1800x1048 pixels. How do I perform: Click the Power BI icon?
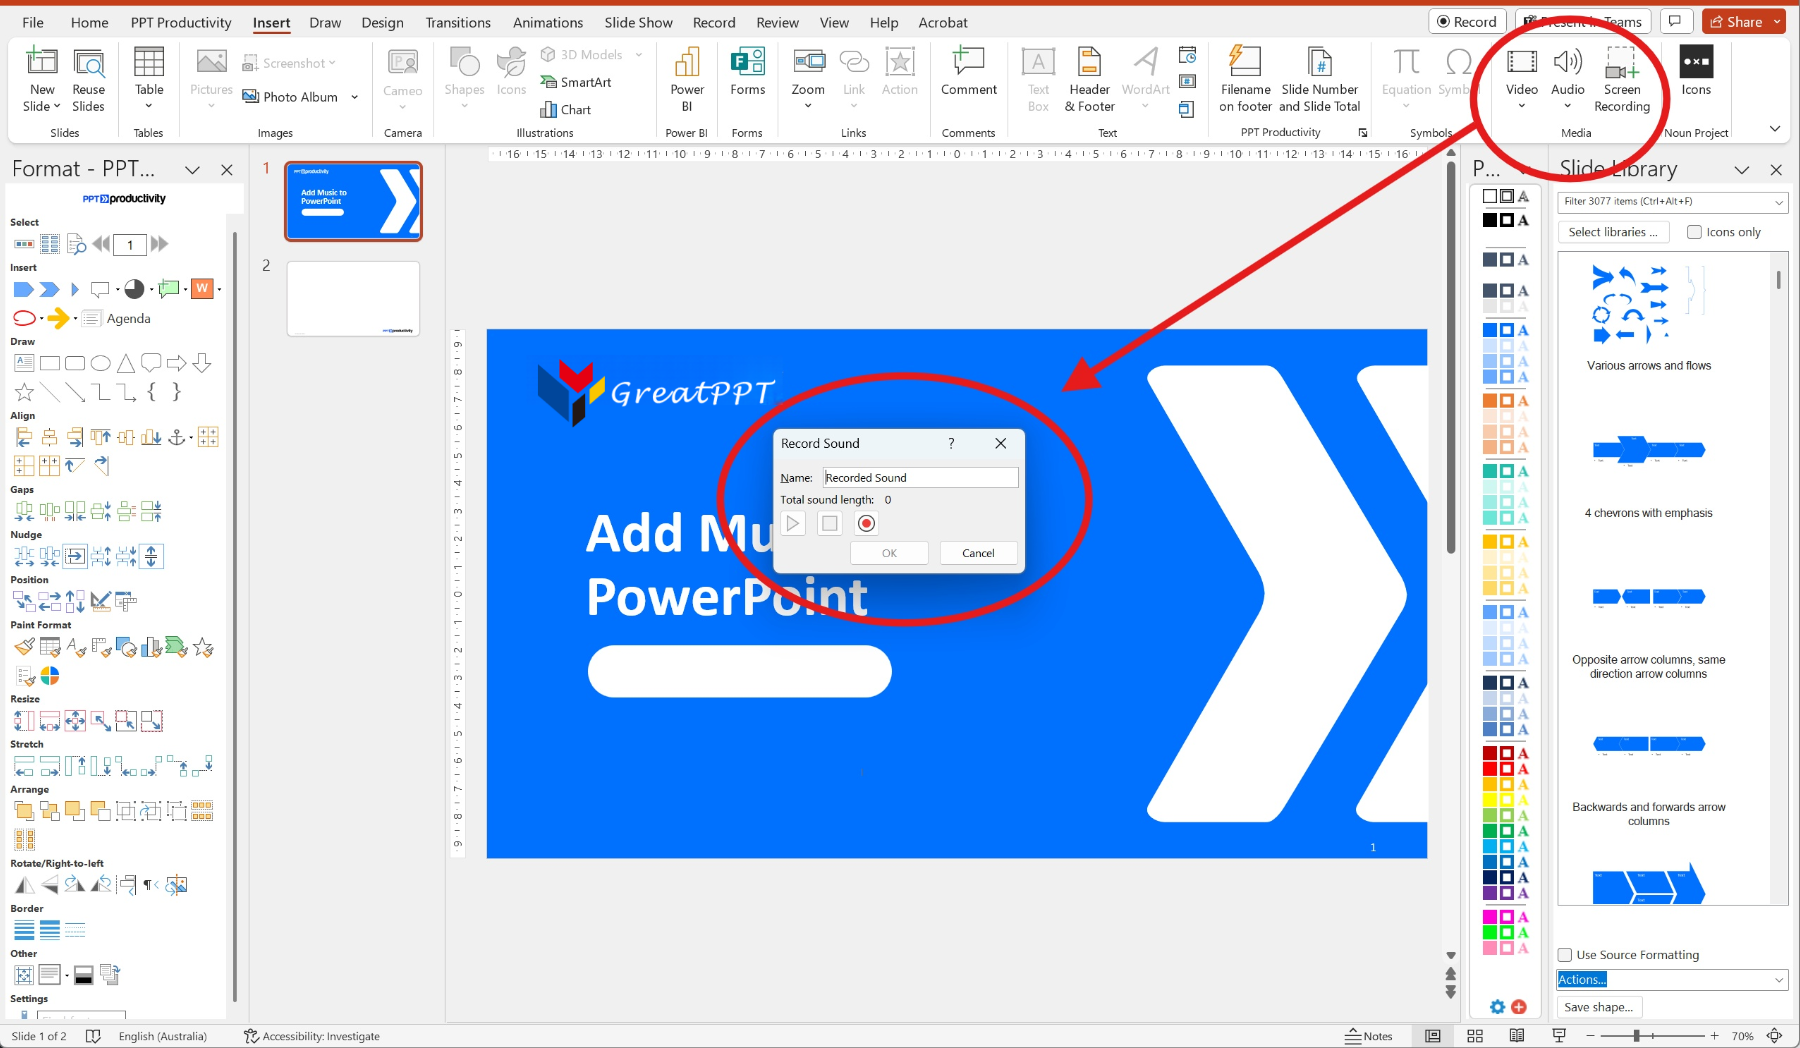pos(687,80)
